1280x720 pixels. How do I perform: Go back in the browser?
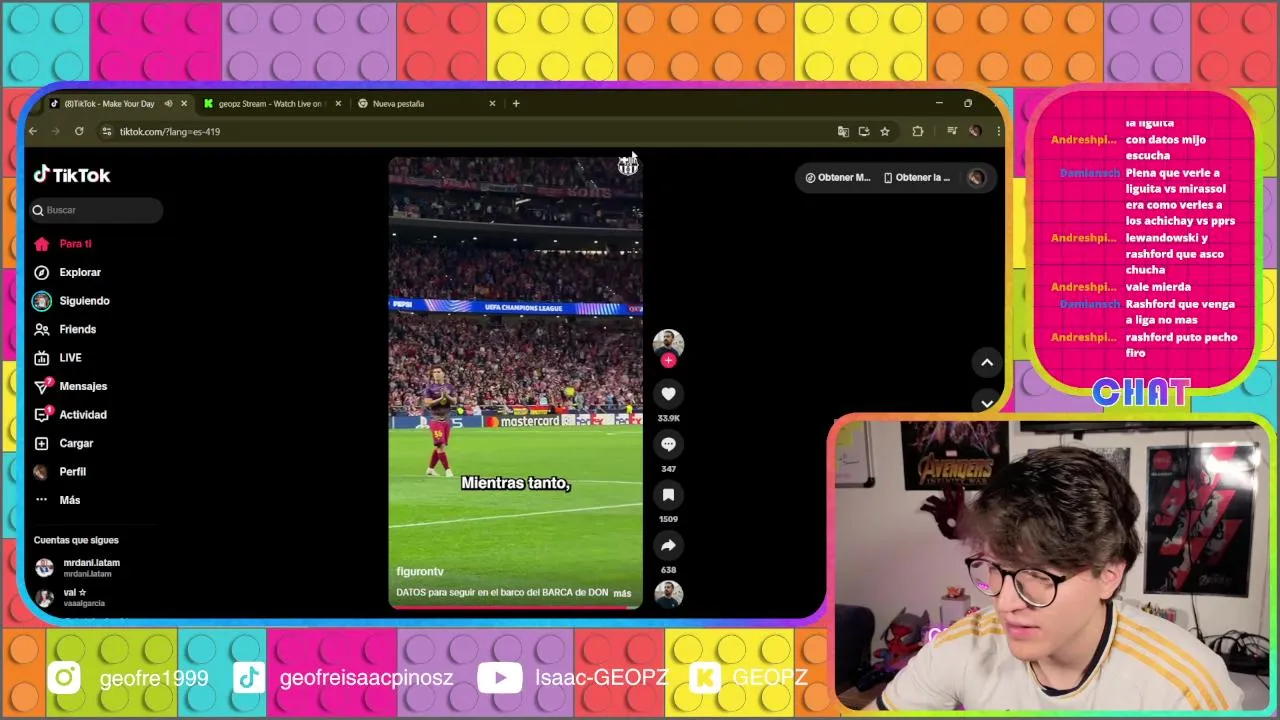point(33,132)
